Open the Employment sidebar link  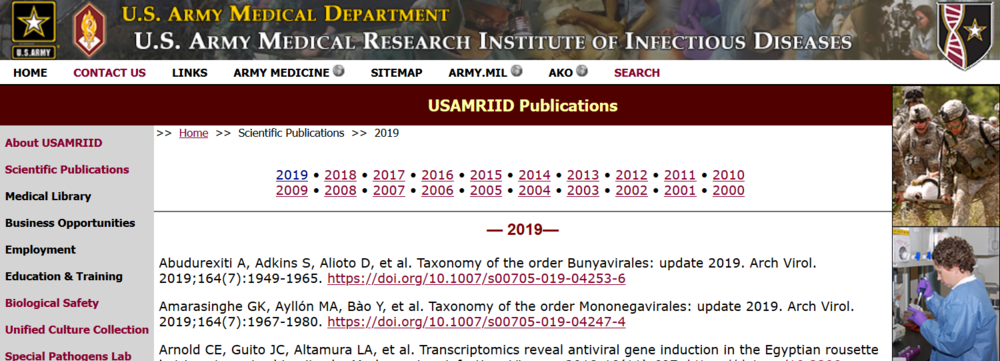point(40,250)
